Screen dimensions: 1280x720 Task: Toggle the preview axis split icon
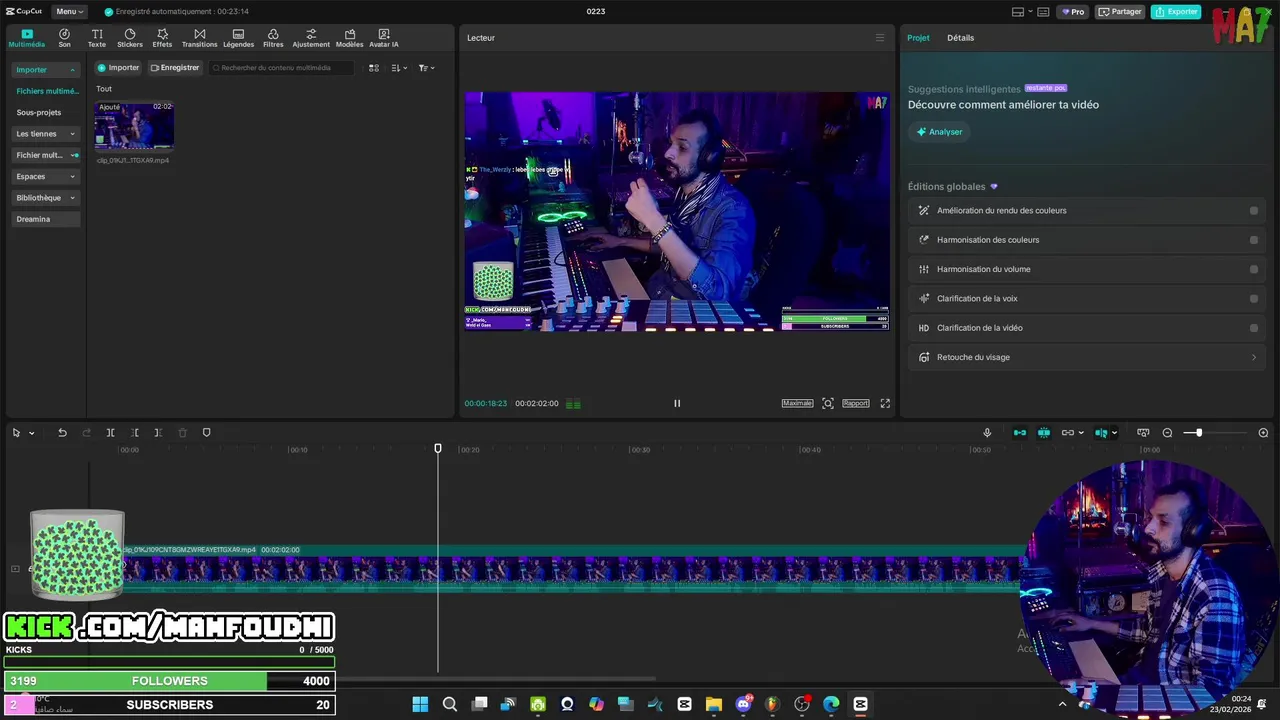(x=1101, y=432)
